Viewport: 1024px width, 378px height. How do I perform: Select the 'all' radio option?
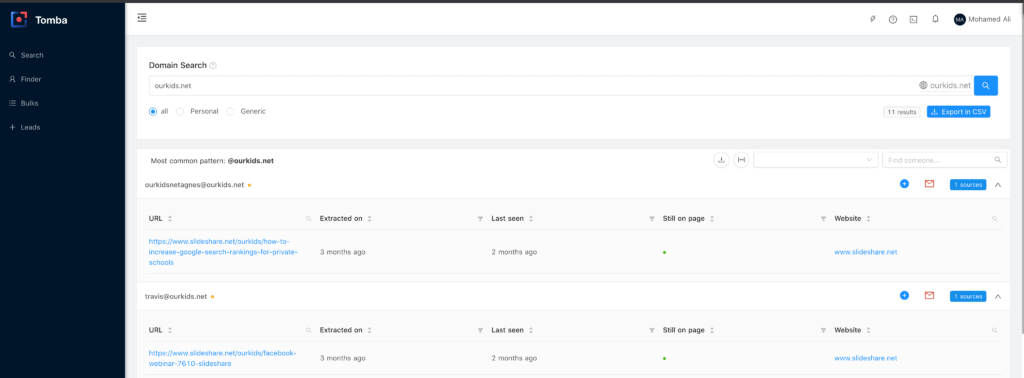tap(153, 112)
